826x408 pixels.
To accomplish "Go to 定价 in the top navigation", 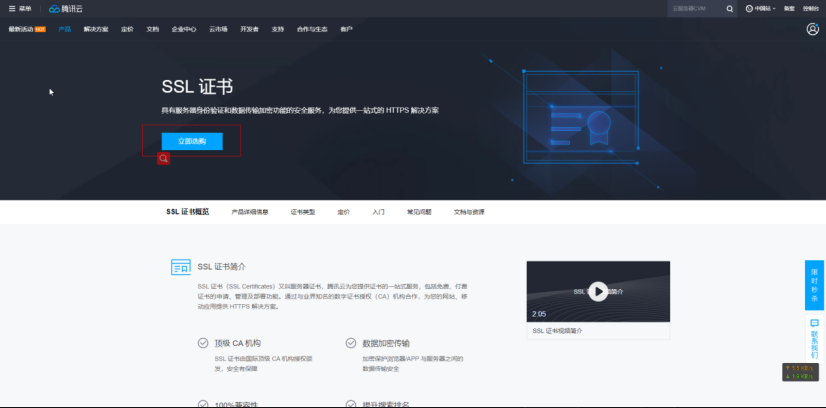I will (127, 29).
